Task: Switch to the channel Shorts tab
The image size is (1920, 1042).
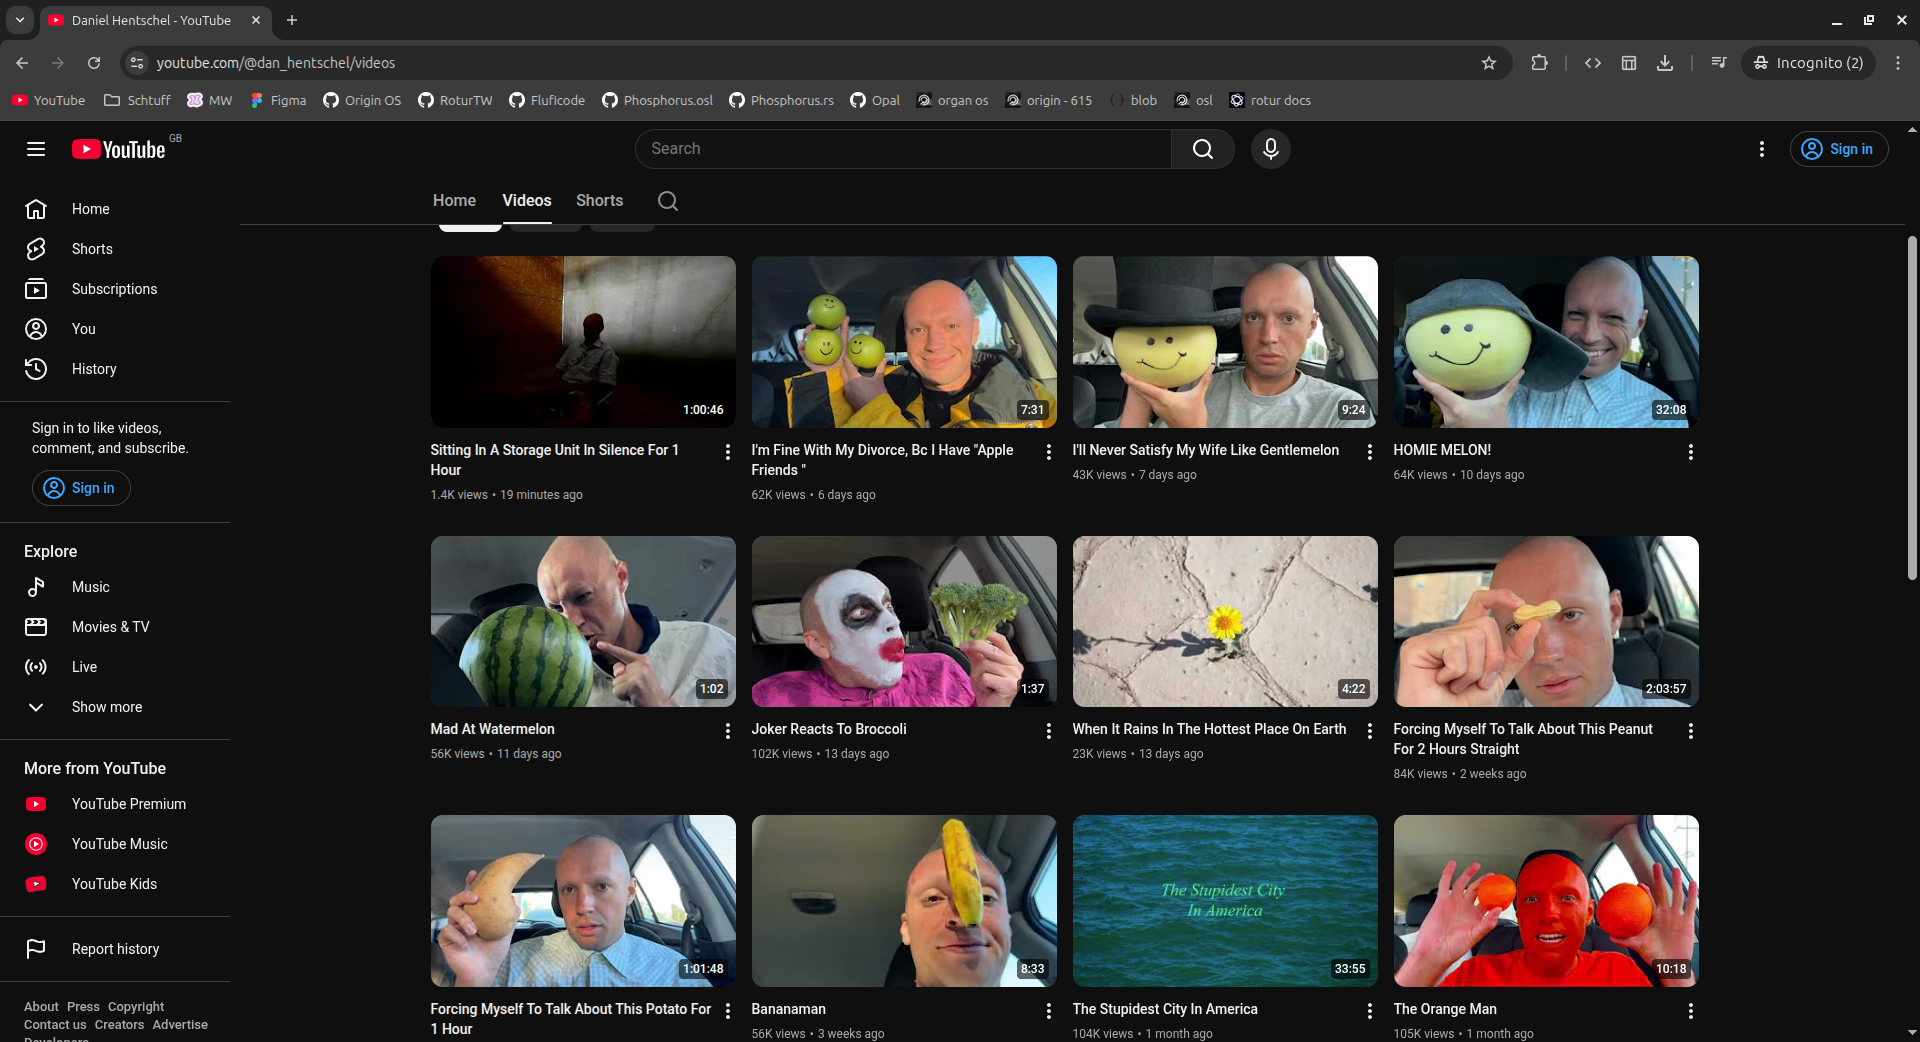Action: pos(600,201)
